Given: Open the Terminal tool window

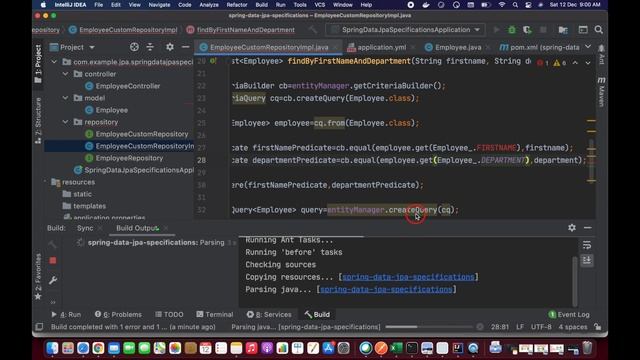Looking at the screenshot, I should [215, 315].
